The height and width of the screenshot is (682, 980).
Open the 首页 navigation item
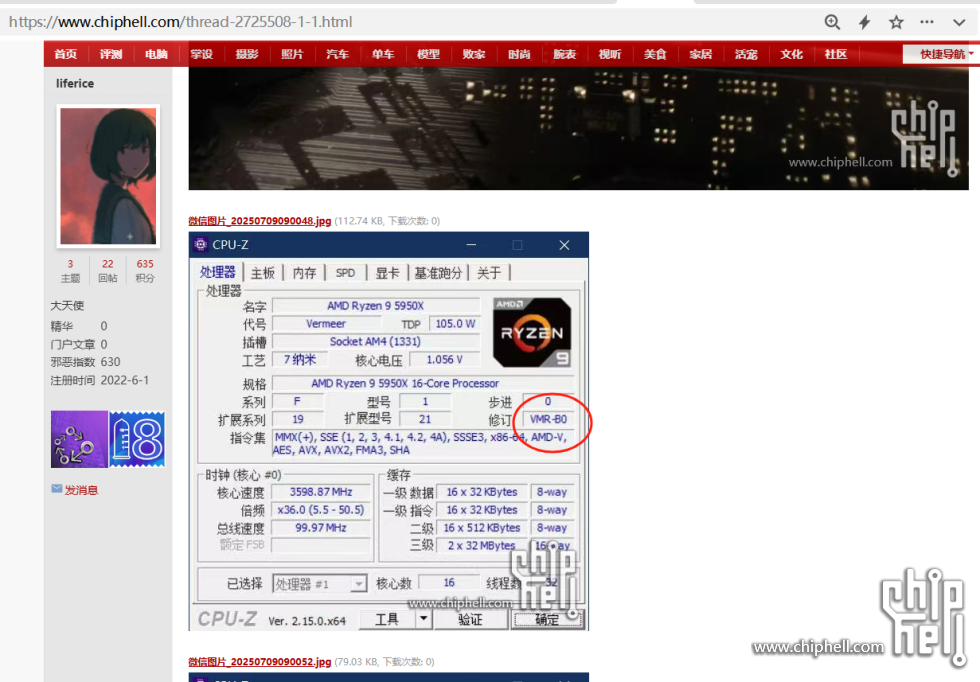[x=65, y=54]
